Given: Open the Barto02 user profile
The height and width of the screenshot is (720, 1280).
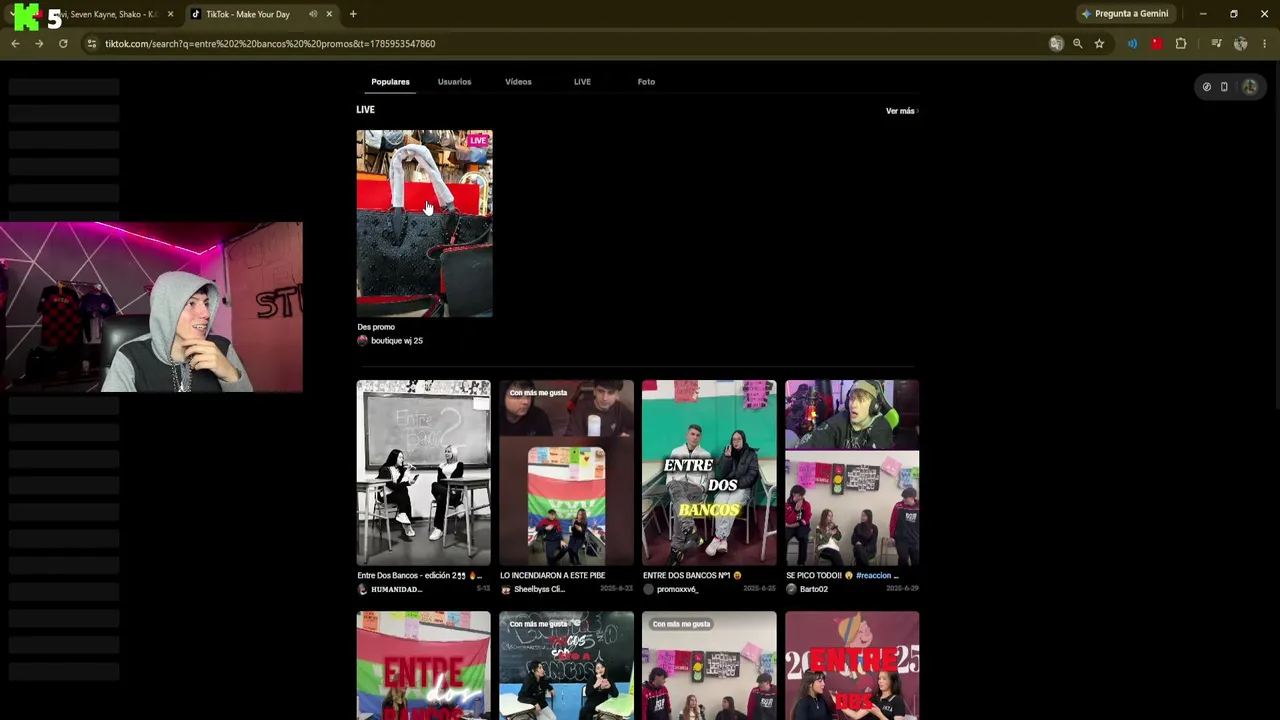Looking at the screenshot, I should click(x=813, y=590).
